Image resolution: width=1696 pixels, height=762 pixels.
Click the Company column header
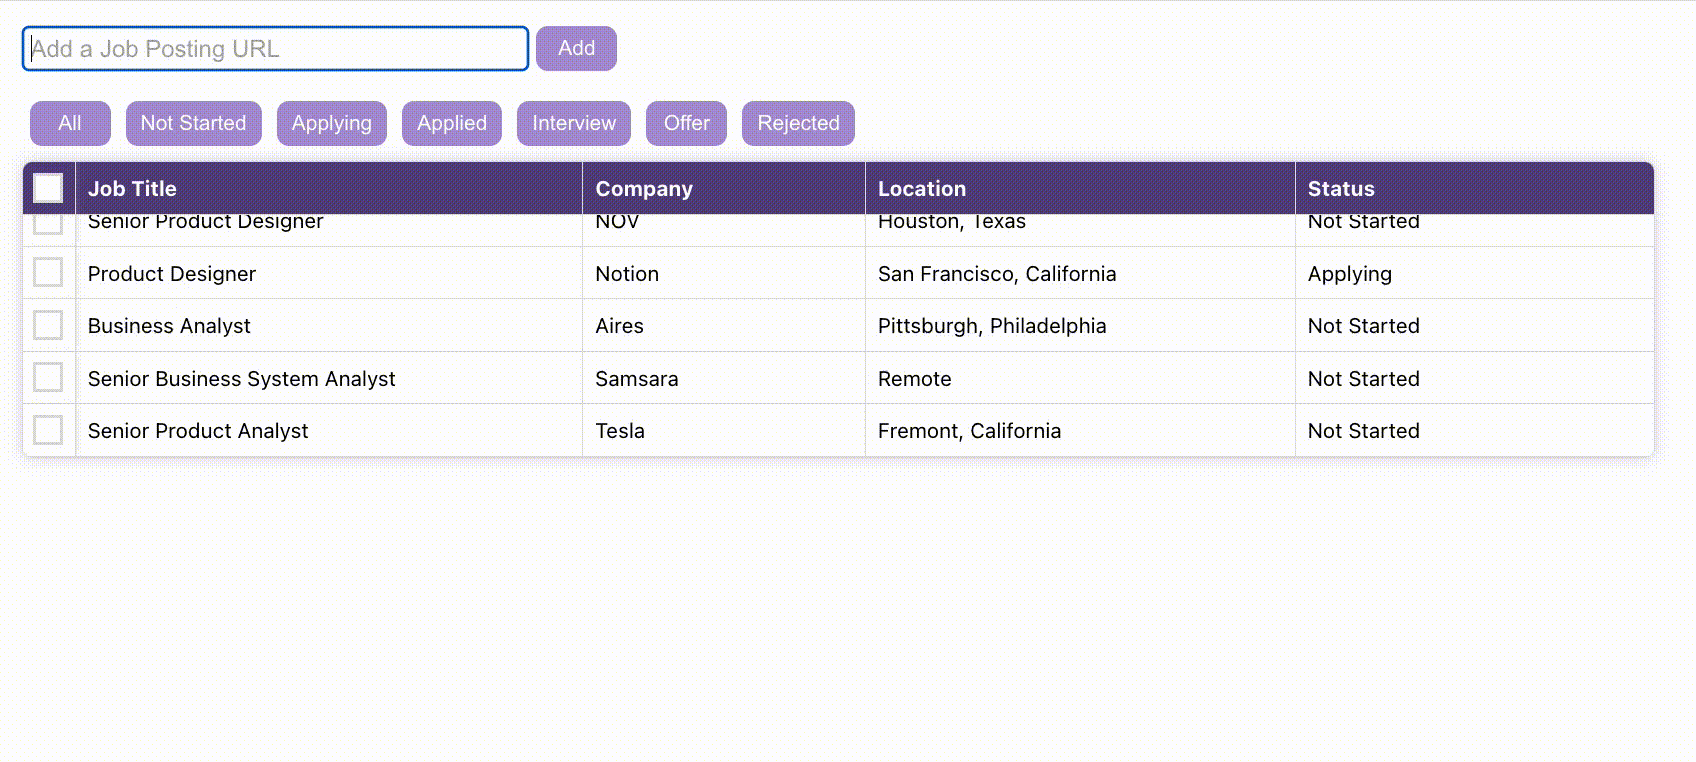point(643,189)
